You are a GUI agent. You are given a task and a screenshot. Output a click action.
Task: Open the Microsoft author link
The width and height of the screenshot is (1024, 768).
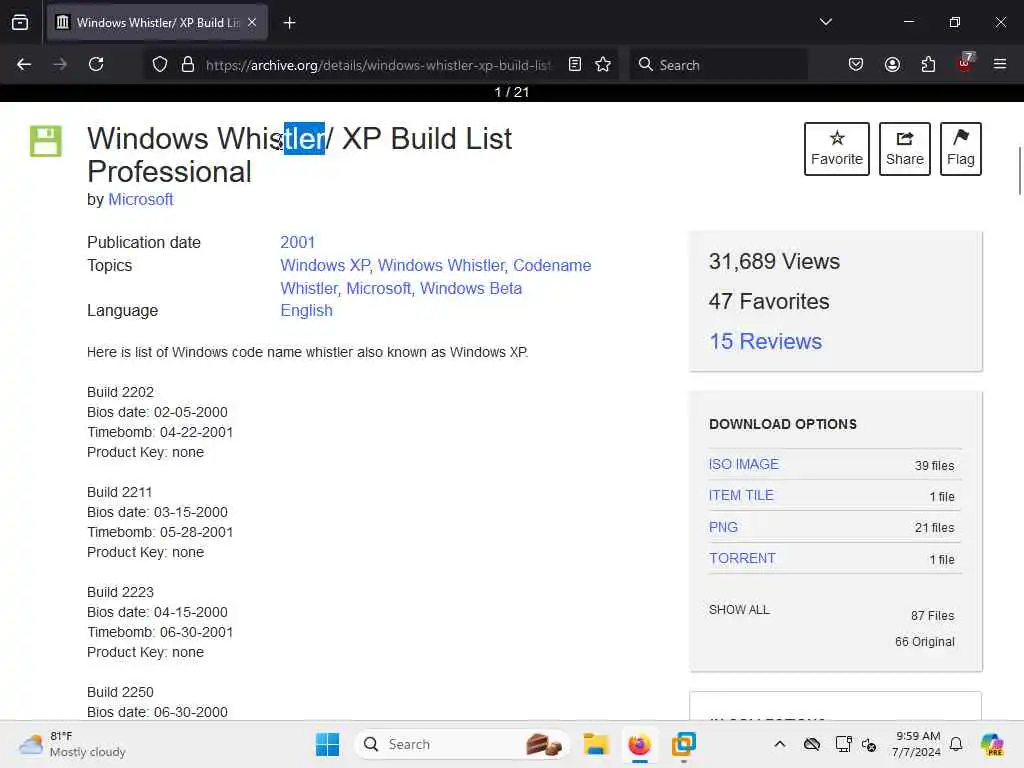pos(140,200)
